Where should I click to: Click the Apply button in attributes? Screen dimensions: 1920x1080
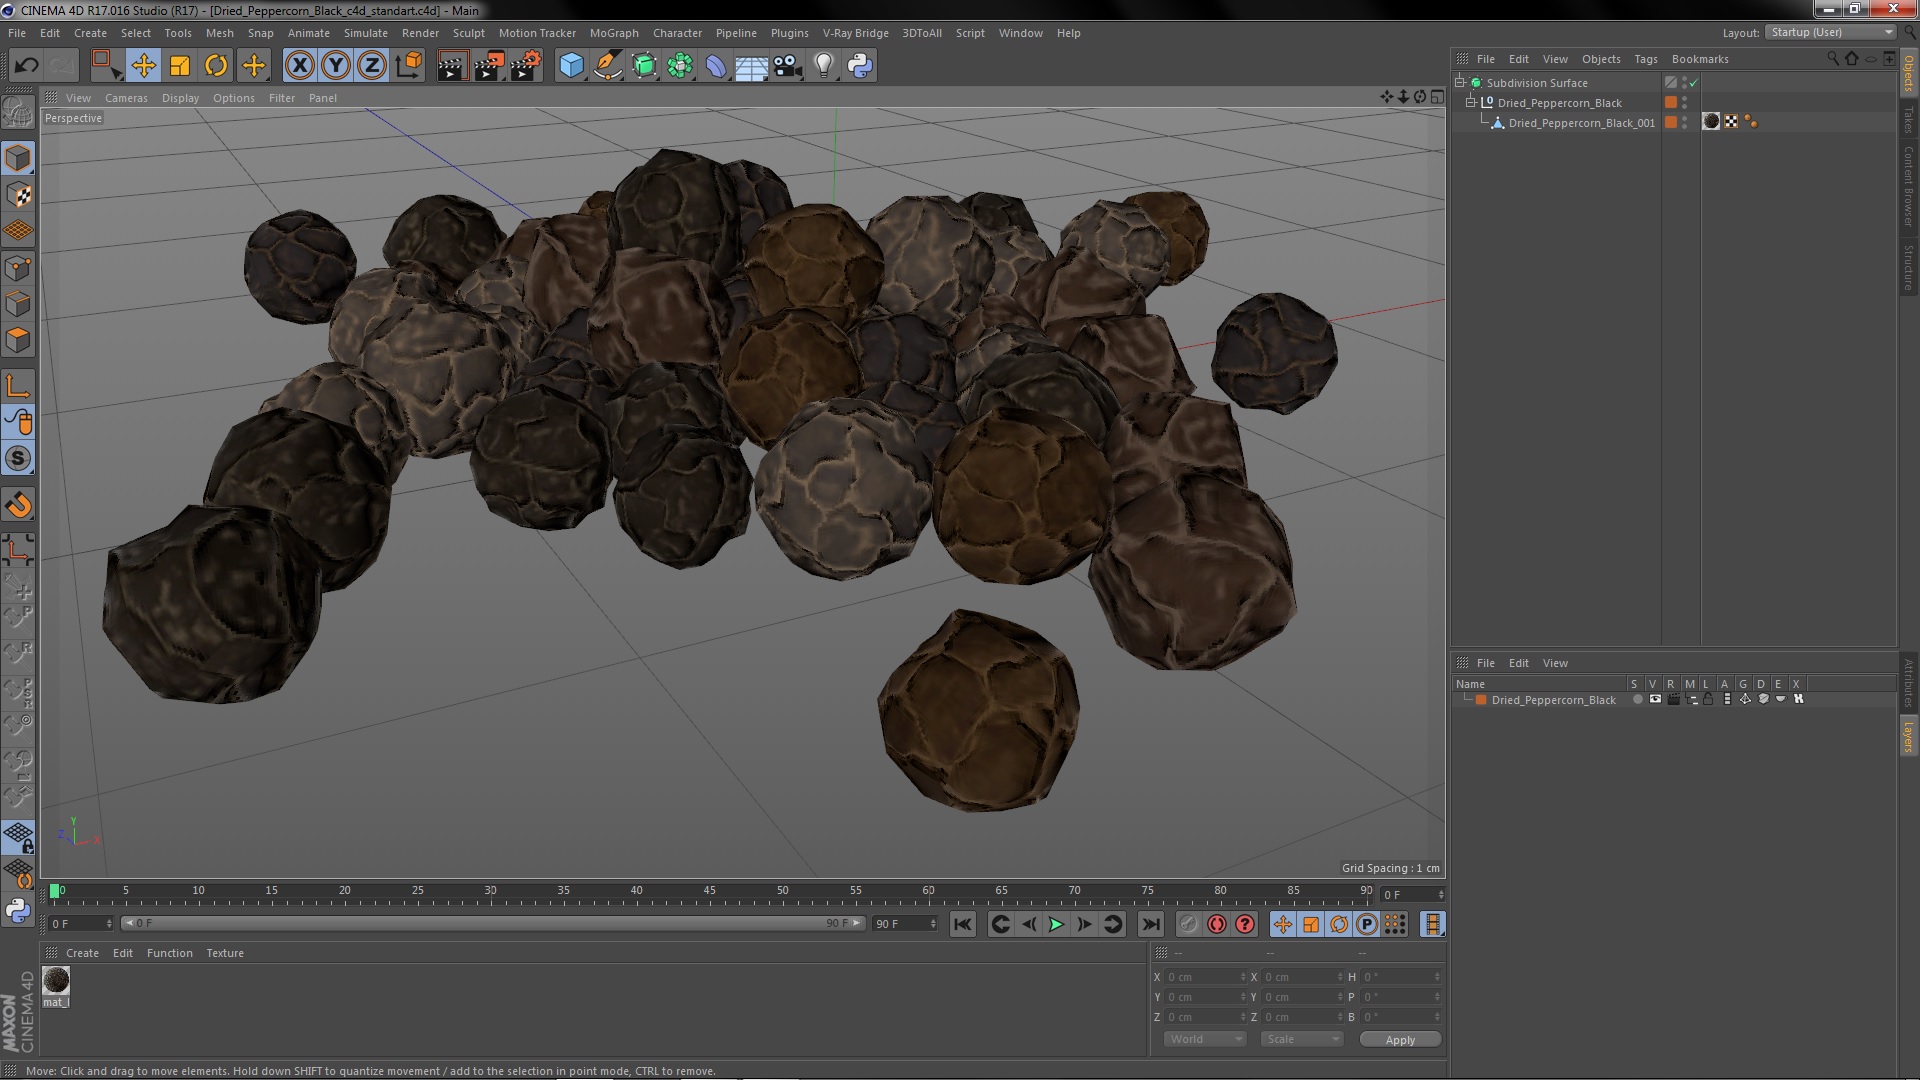(x=1399, y=1039)
